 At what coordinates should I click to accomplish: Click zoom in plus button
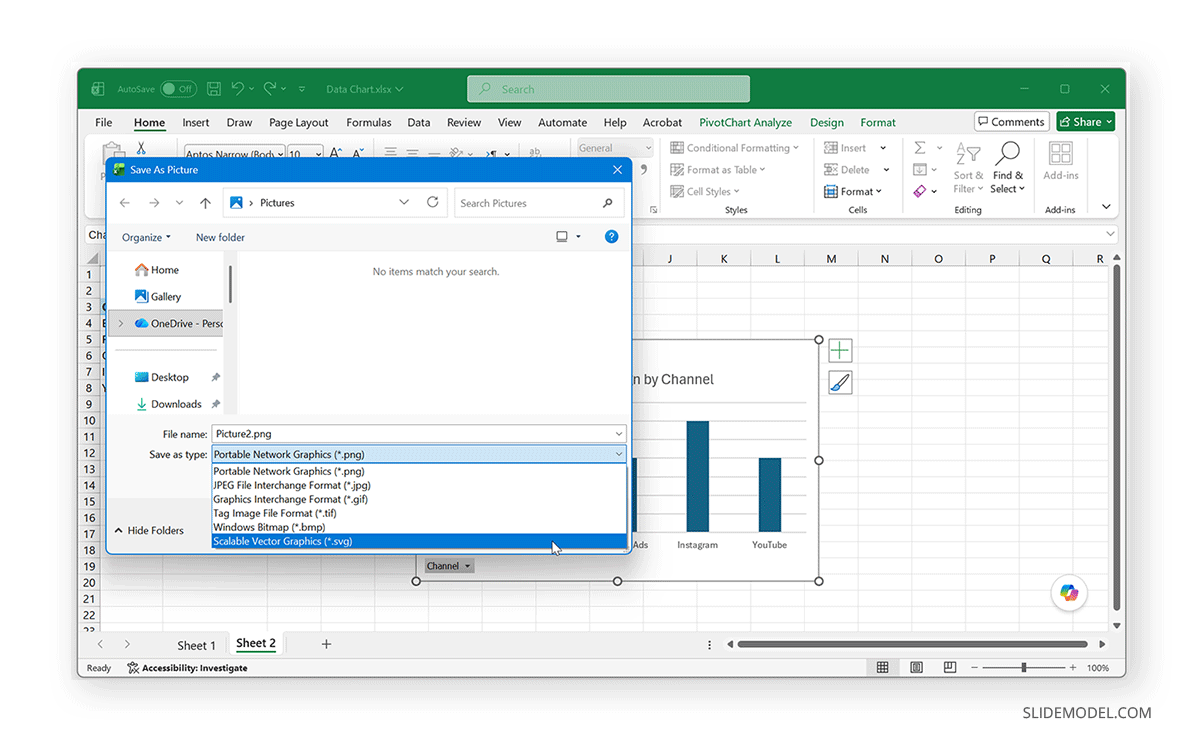(x=1073, y=667)
